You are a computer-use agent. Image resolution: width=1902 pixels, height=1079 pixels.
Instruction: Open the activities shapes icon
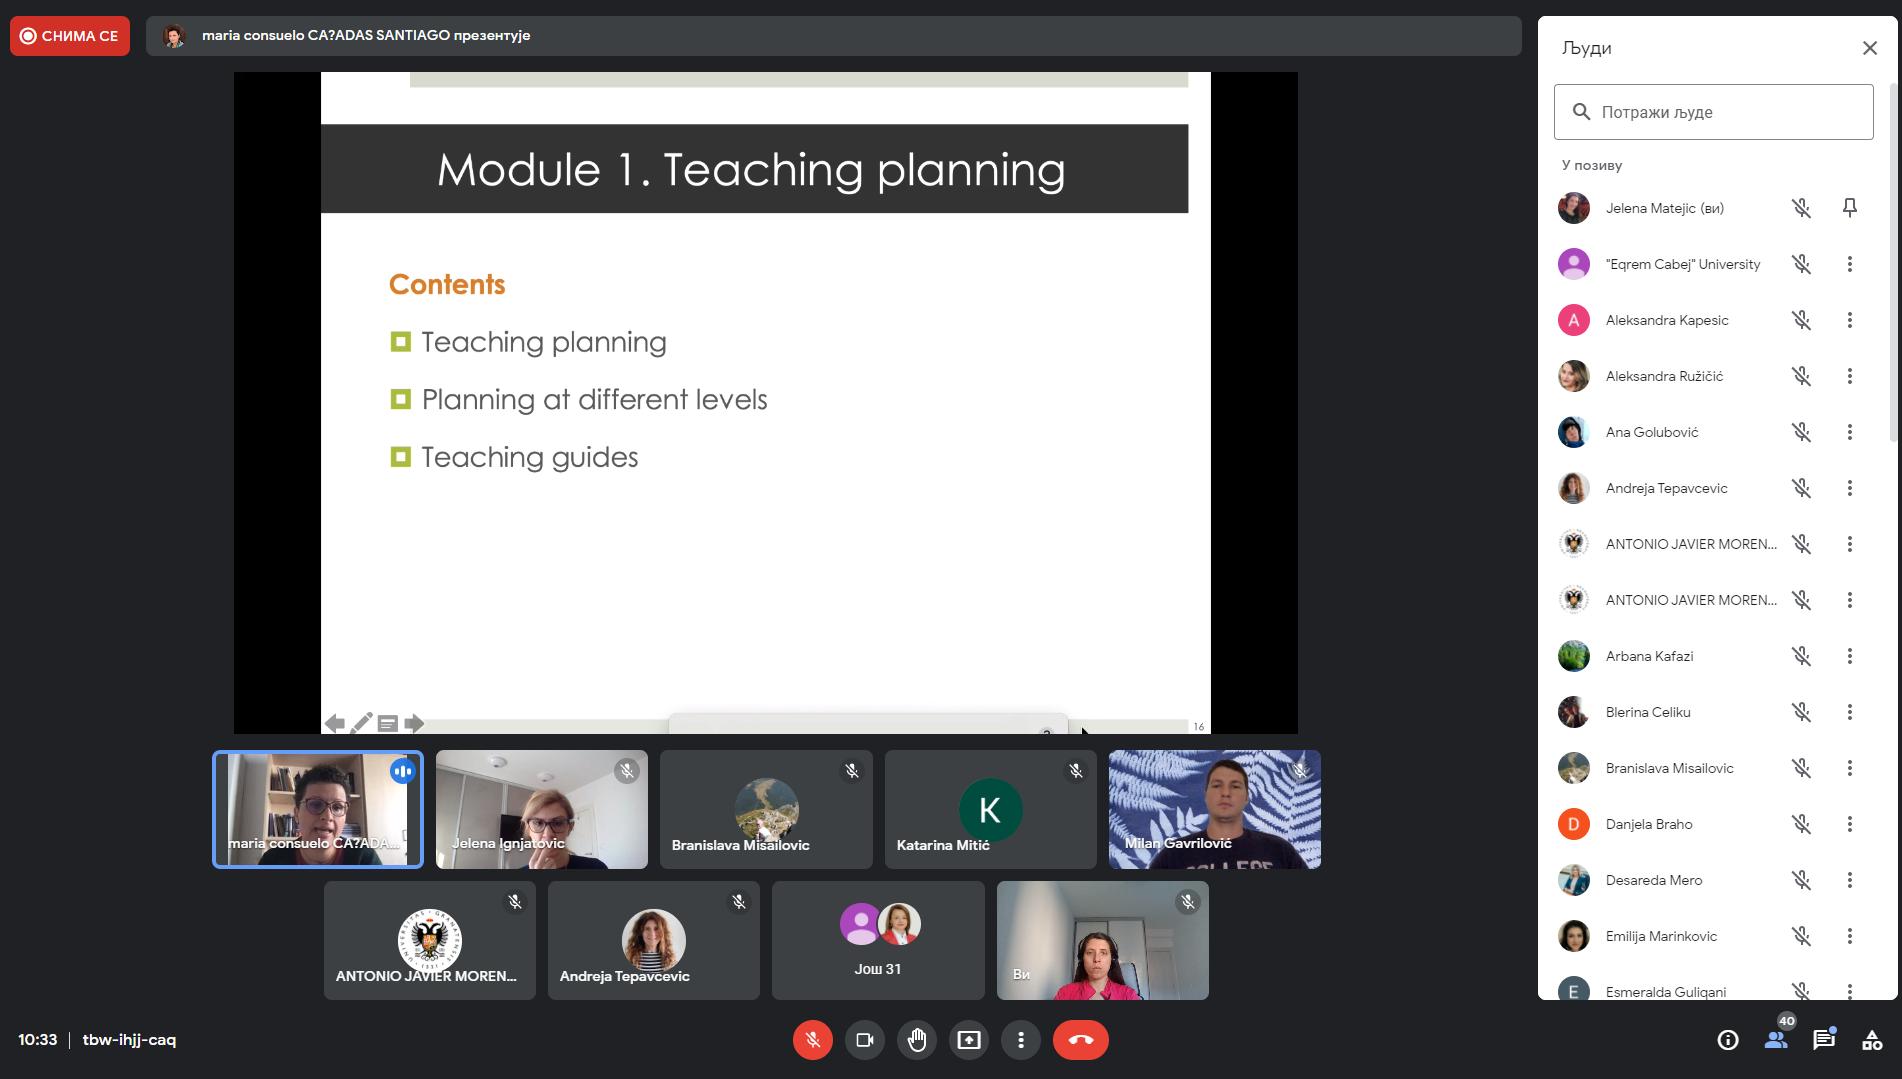[1872, 1040]
